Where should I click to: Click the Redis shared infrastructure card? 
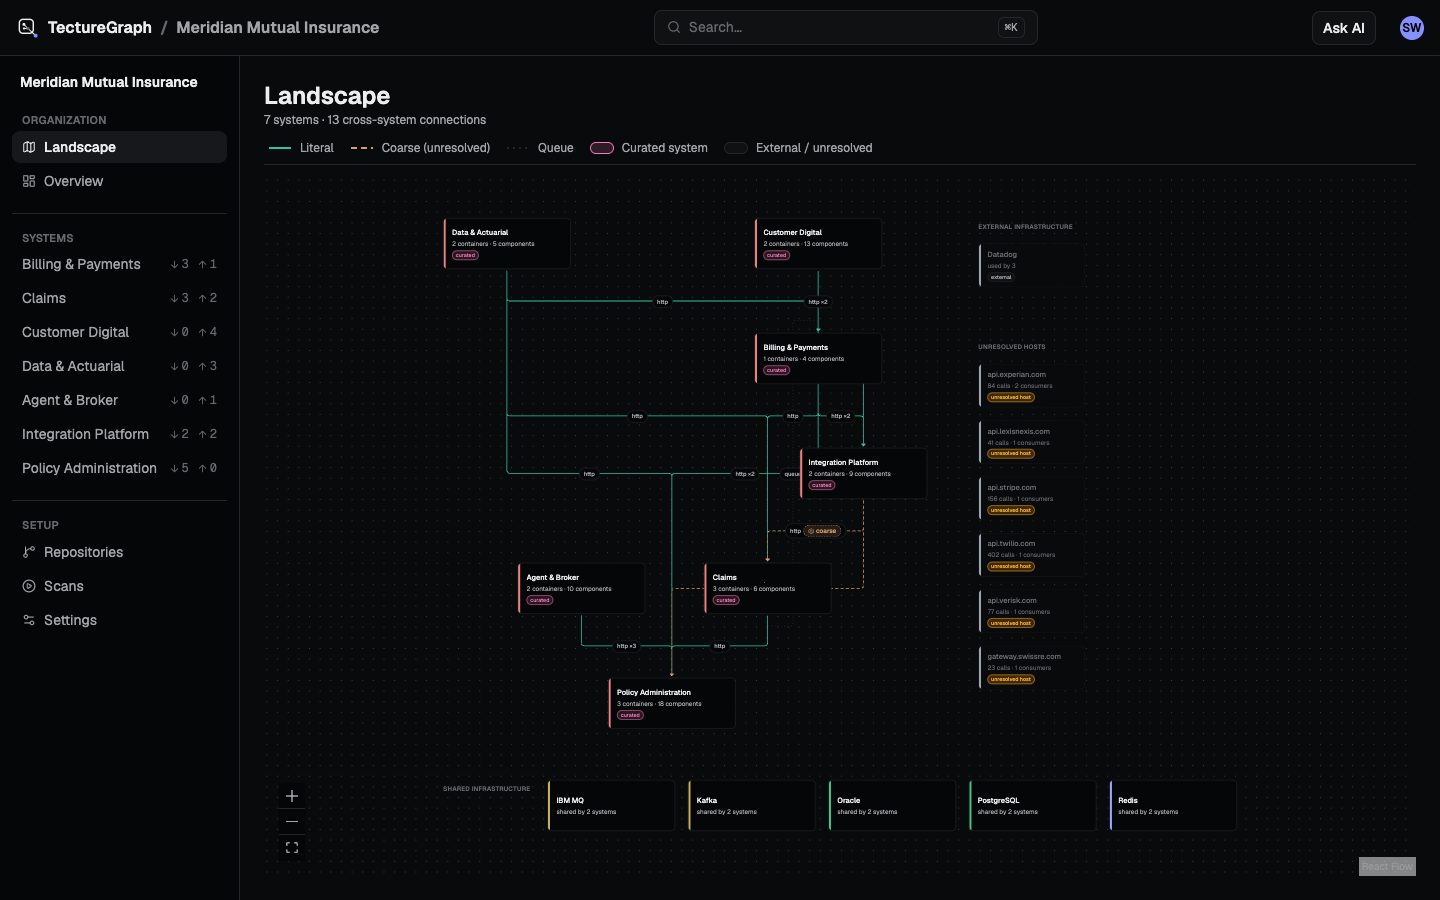[1173, 806]
